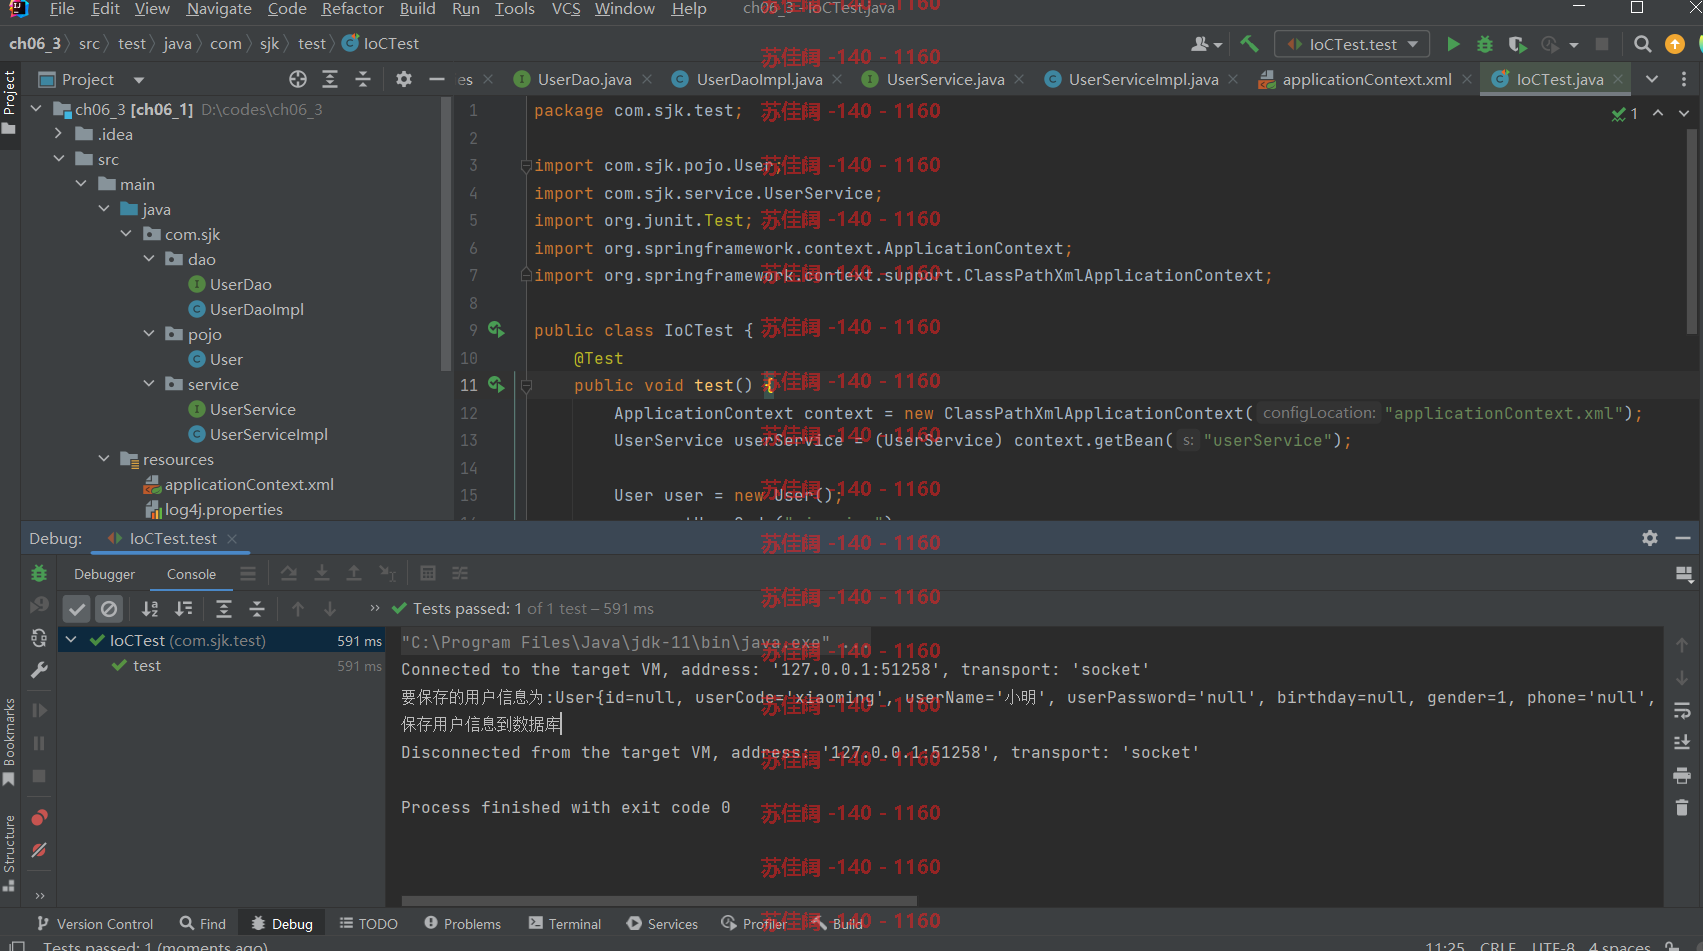Viewport: 1703px width, 951px height.
Task: Print console output icon
Action: (x=1682, y=775)
